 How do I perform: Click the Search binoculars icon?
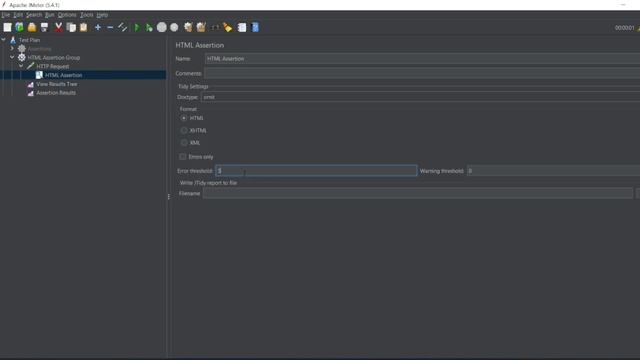tap(215, 27)
